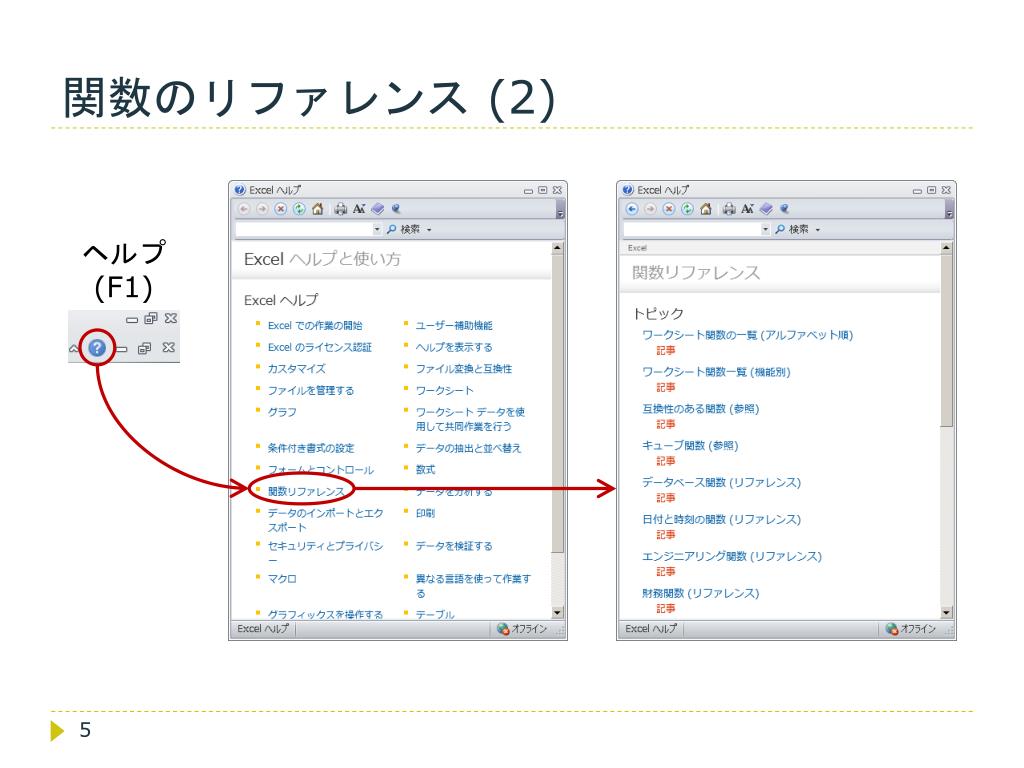Click Stop icon in right Excel Help window
Viewport: 1024px width, 768px height.
pos(668,209)
